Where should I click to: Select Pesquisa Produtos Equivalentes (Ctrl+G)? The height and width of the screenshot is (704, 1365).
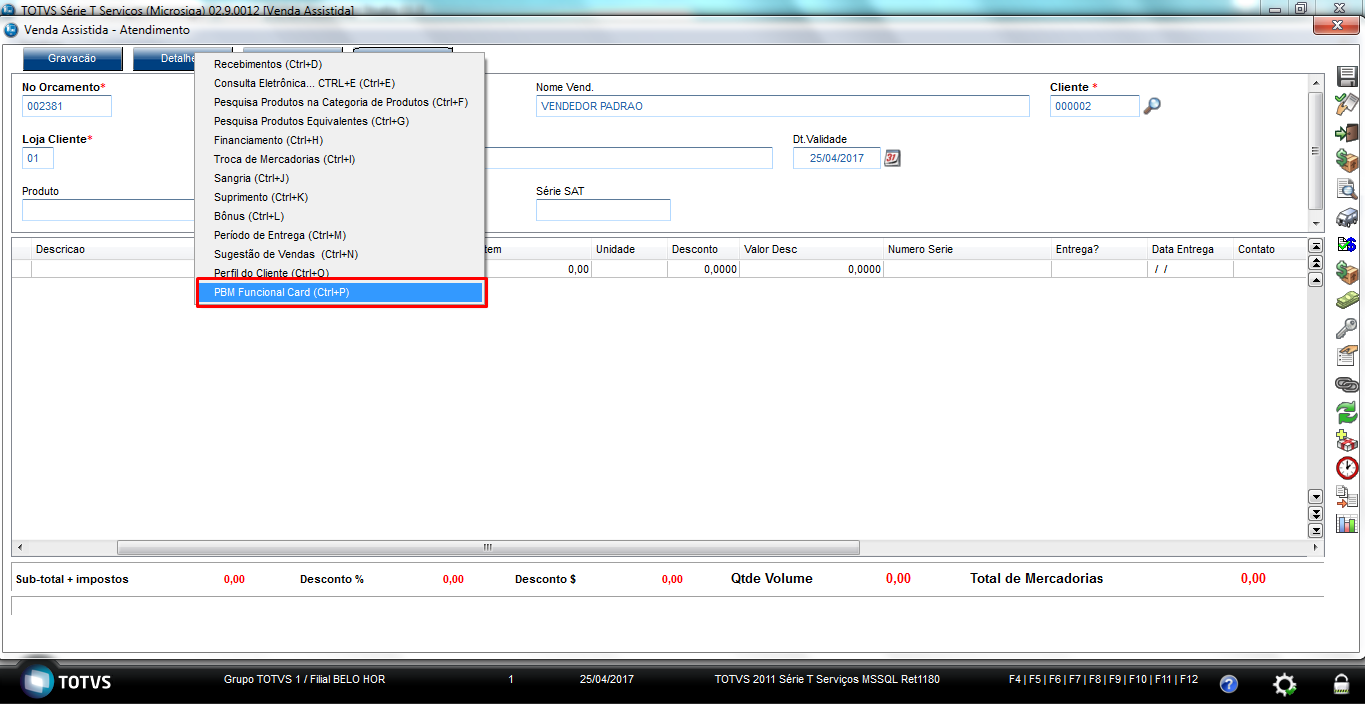point(340,121)
